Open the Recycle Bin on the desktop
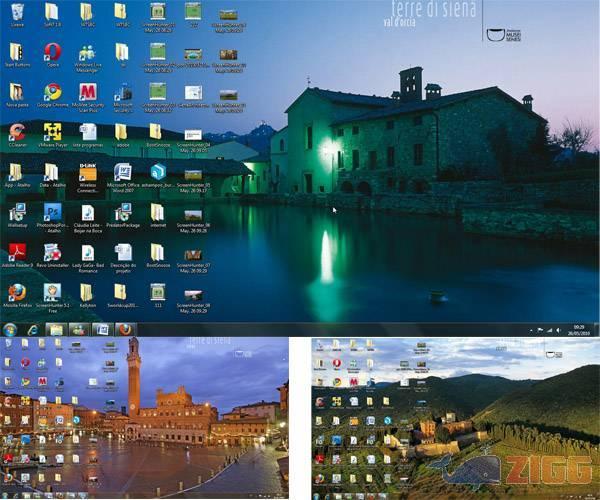 (17, 12)
